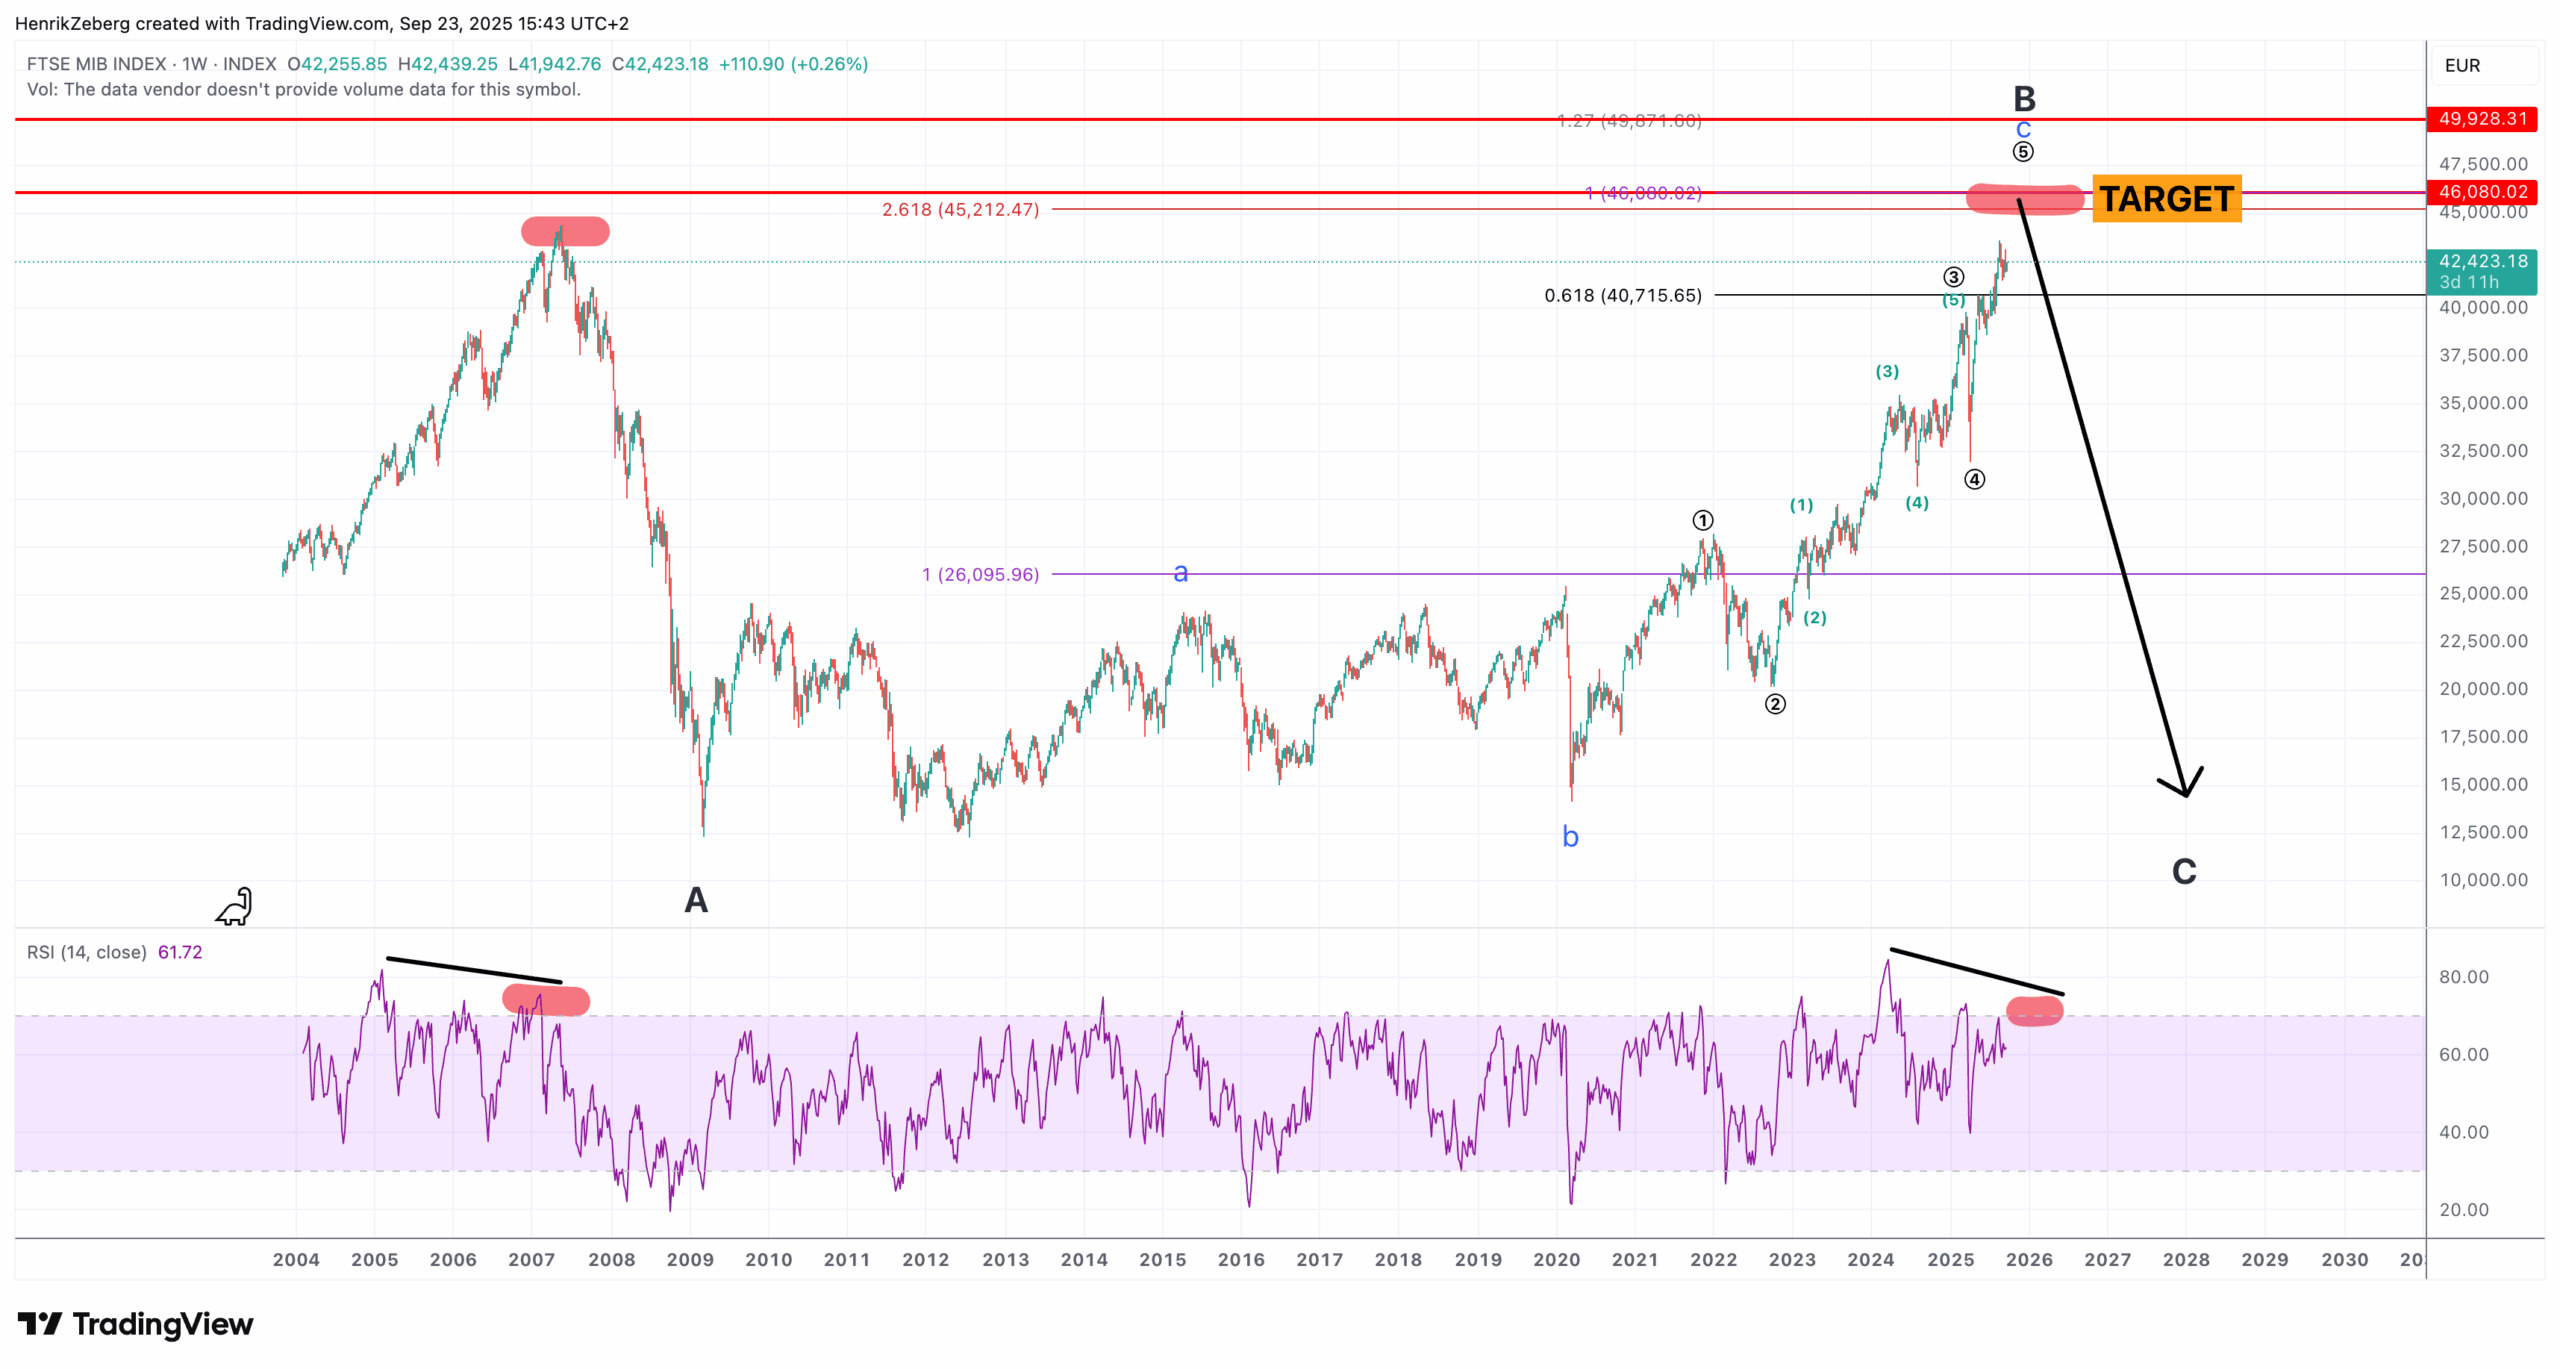
Task: Click the large C wave label
Action: click(2184, 872)
